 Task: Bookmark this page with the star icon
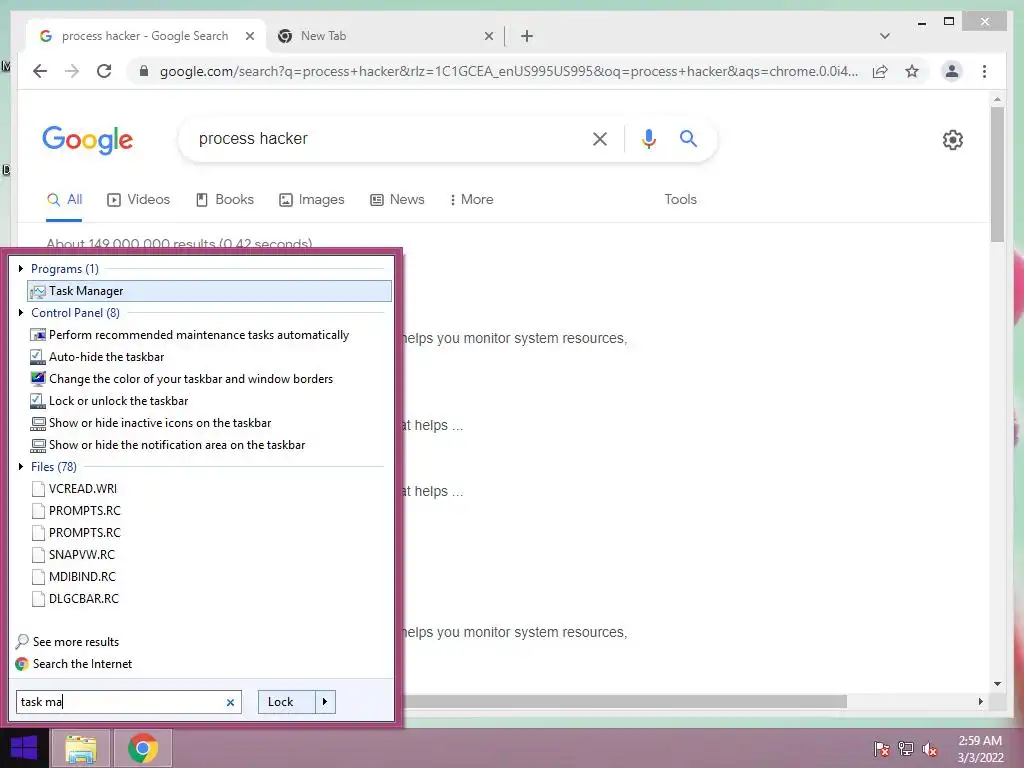[912, 71]
